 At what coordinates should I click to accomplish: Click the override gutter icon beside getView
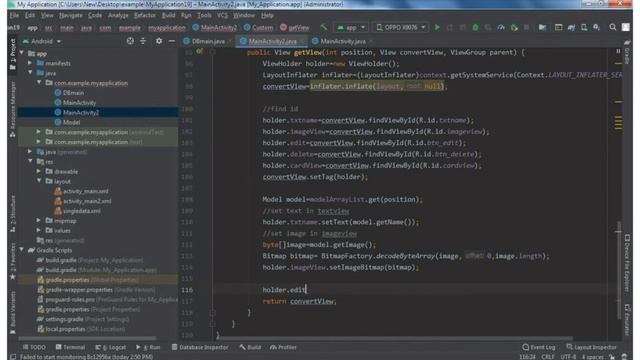click(199, 52)
